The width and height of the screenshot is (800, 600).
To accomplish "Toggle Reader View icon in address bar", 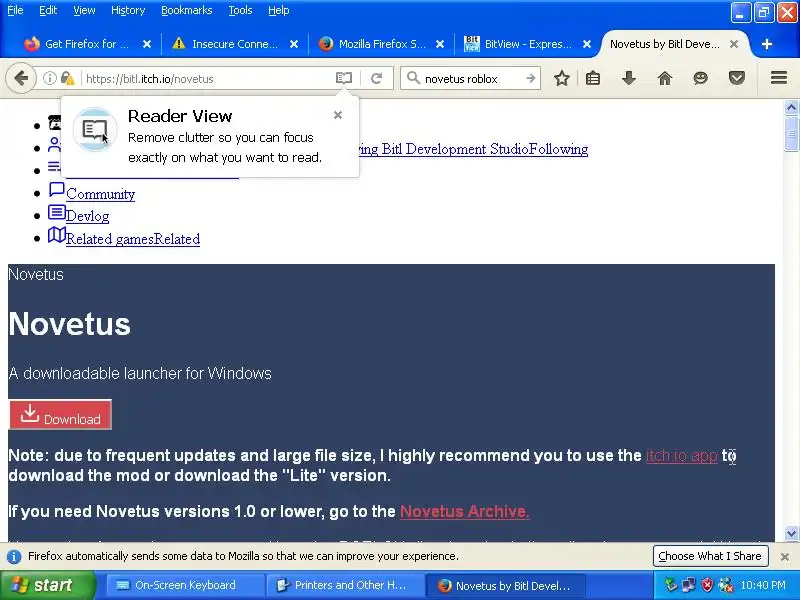I will click(344, 78).
